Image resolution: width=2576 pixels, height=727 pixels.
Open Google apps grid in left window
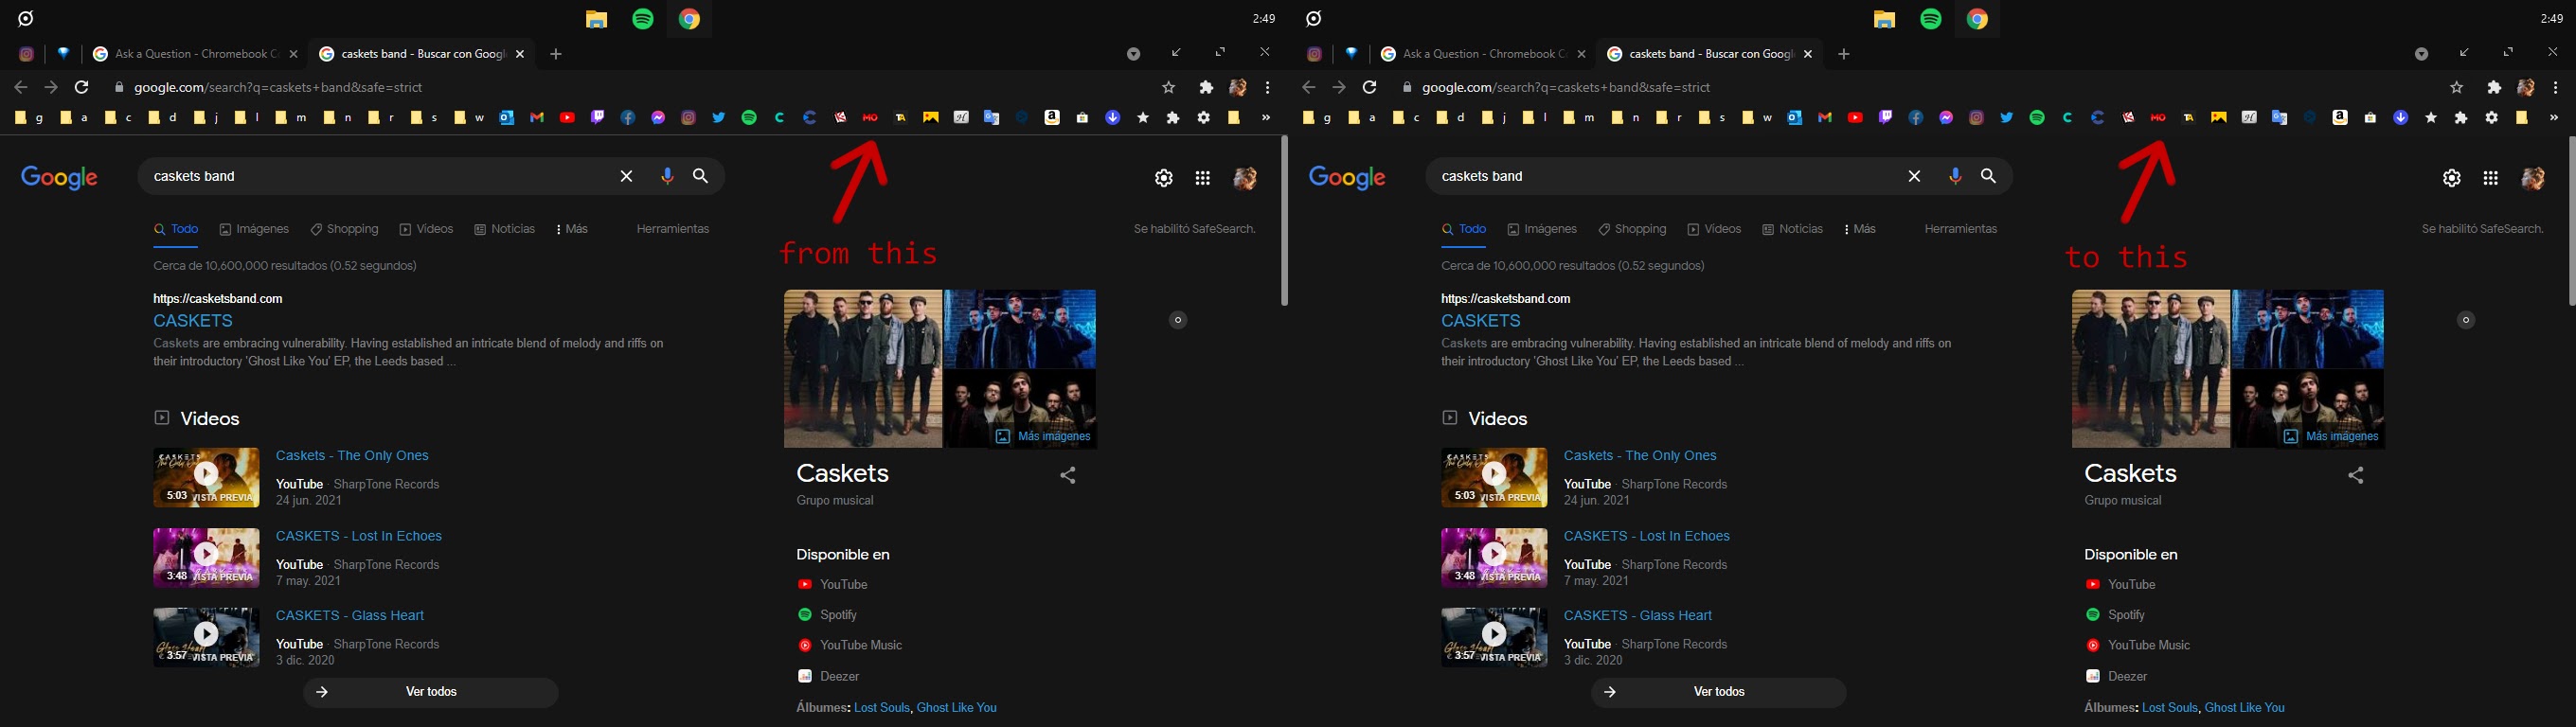(1203, 178)
